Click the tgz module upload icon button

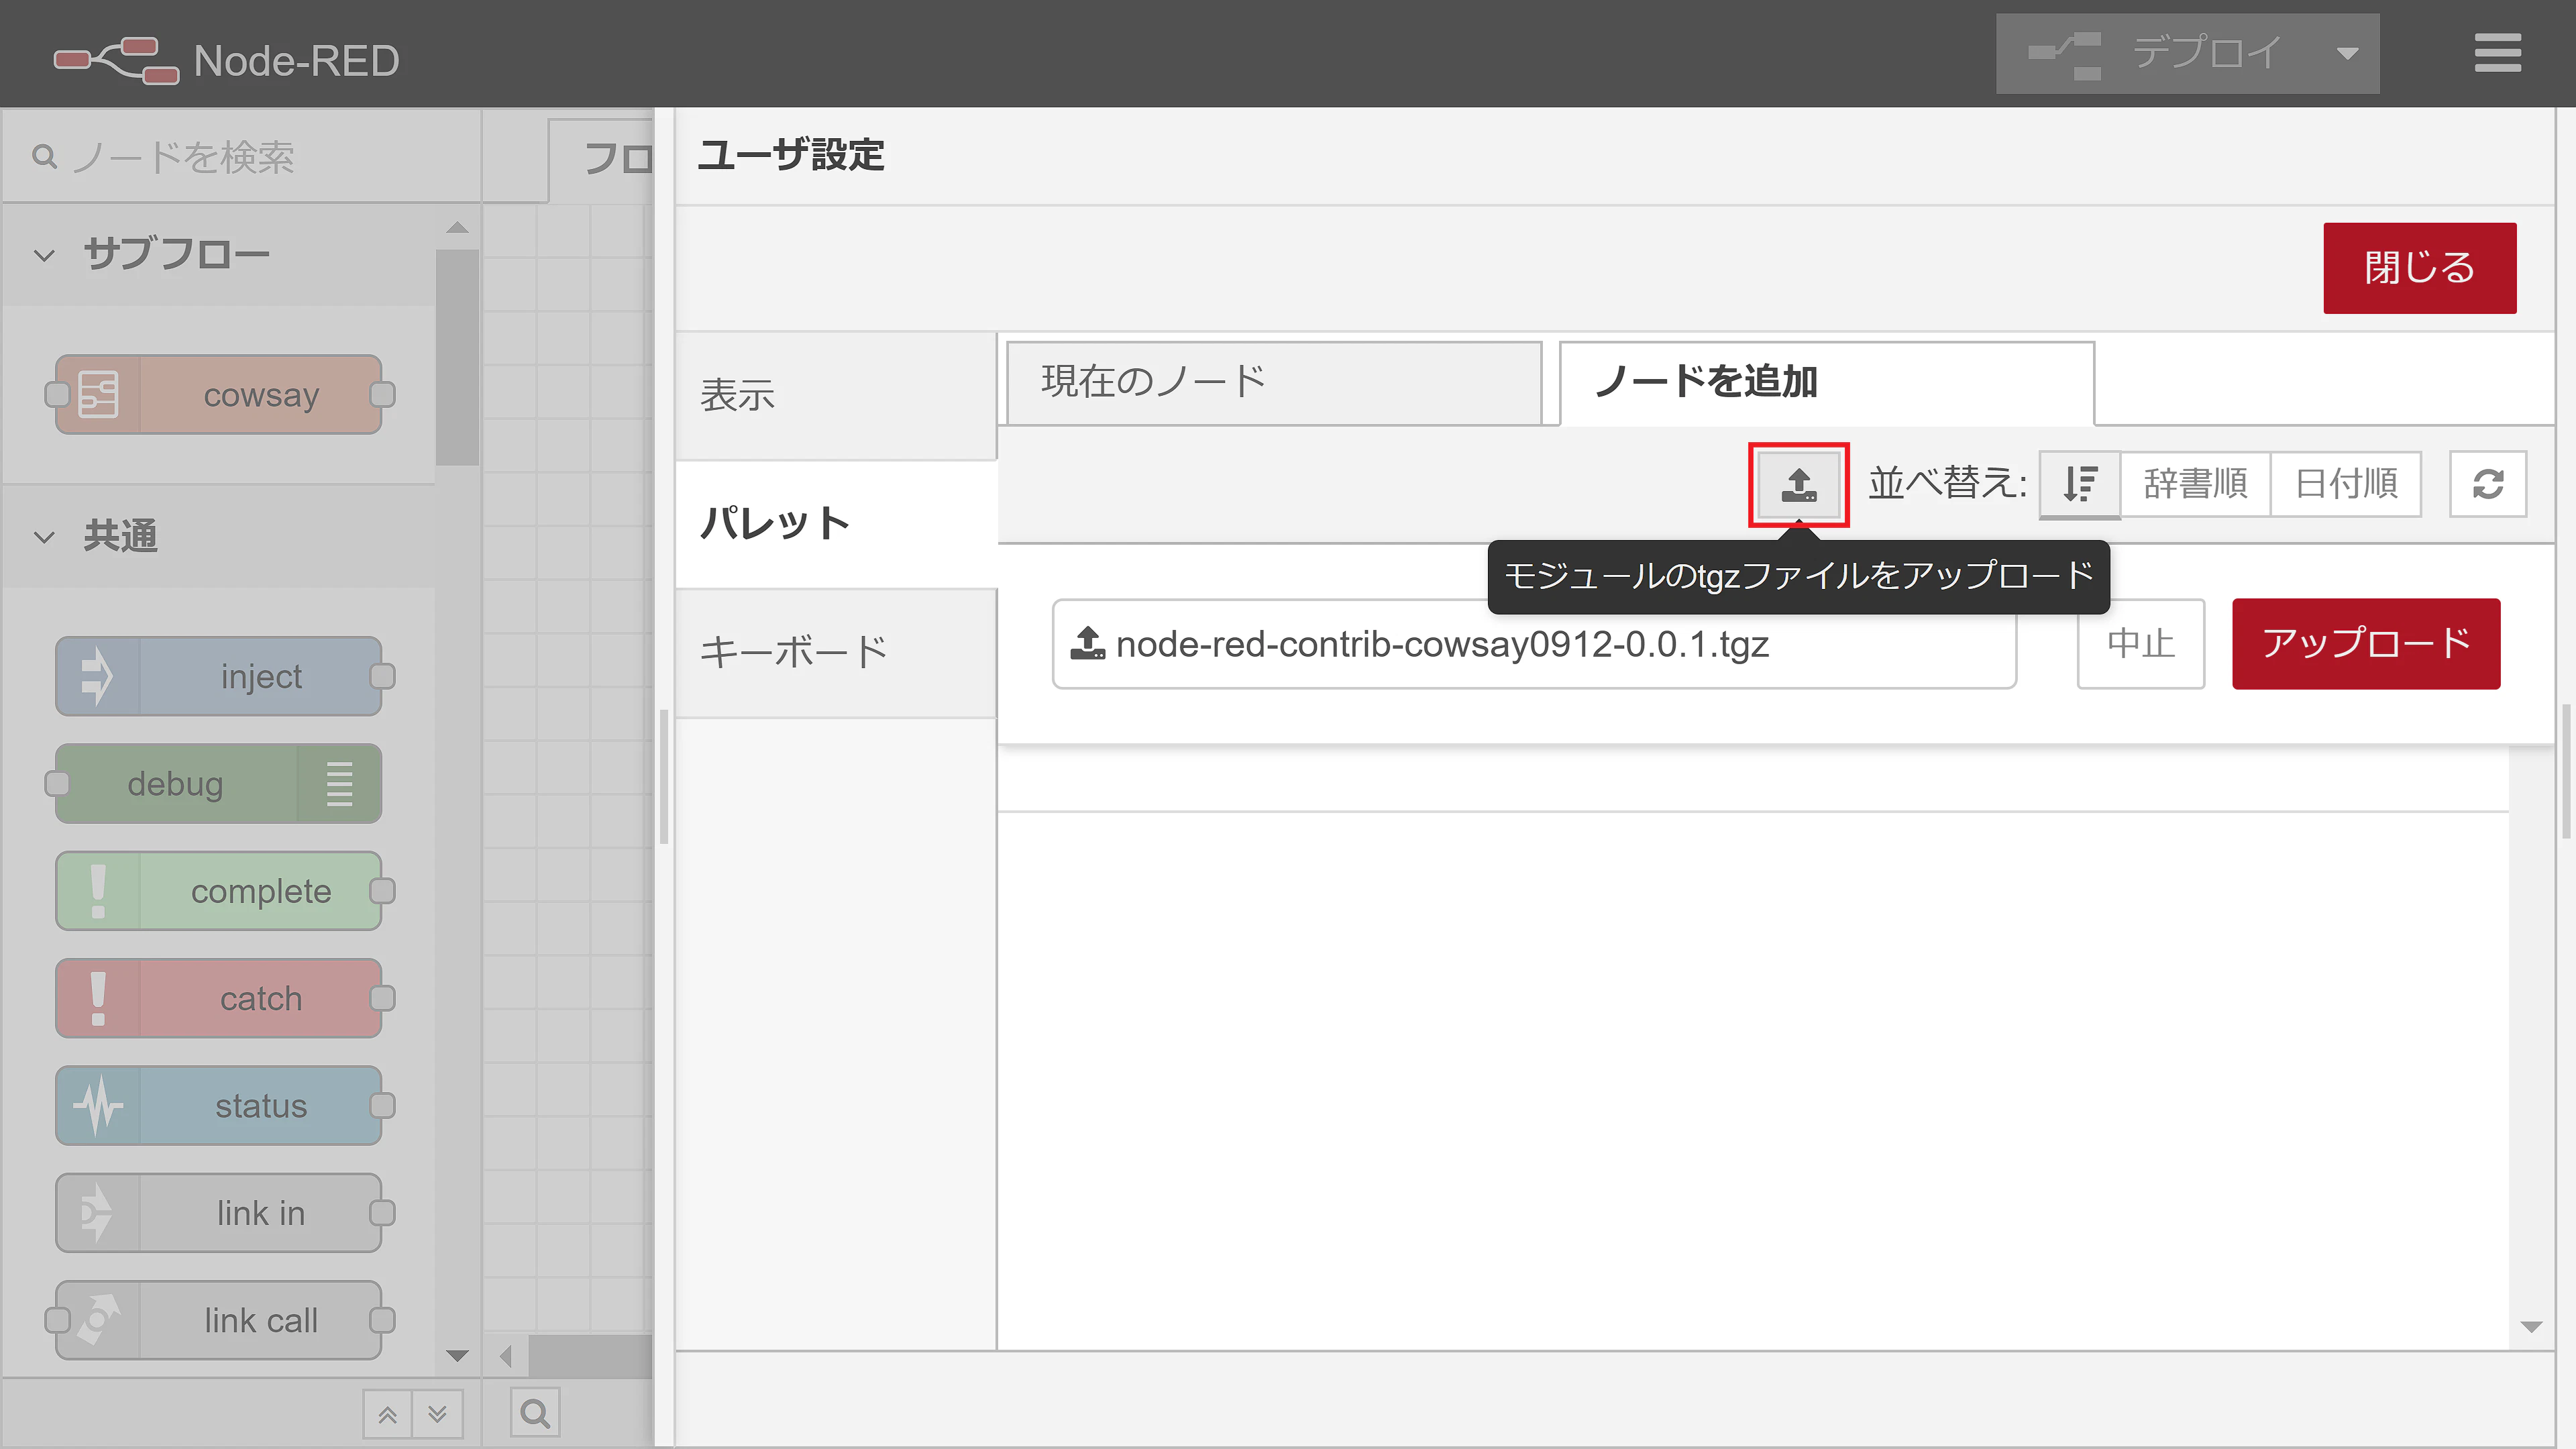1799,484
